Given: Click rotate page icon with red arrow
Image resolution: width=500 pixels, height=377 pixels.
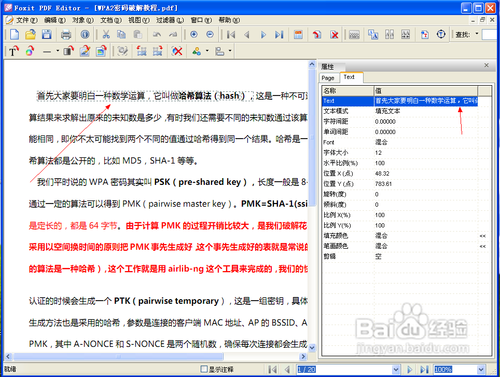Looking at the screenshot, I should pos(317,34).
